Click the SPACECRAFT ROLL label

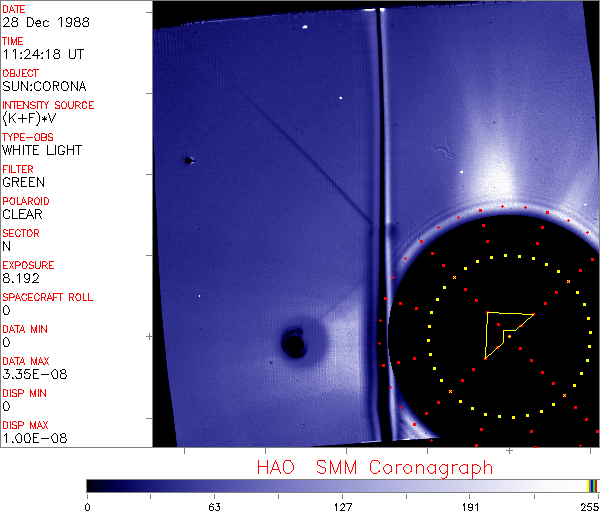click(47, 297)
